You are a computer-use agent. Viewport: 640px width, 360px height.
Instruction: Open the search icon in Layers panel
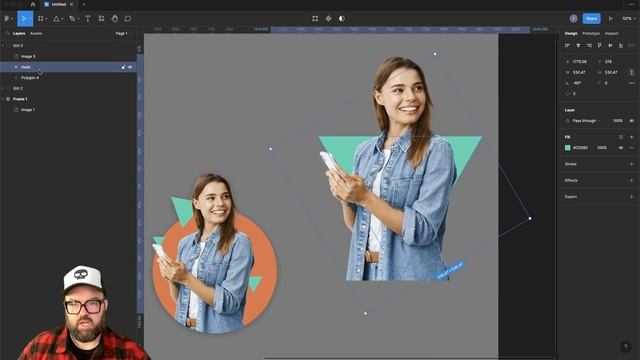[x=7, y=33]
